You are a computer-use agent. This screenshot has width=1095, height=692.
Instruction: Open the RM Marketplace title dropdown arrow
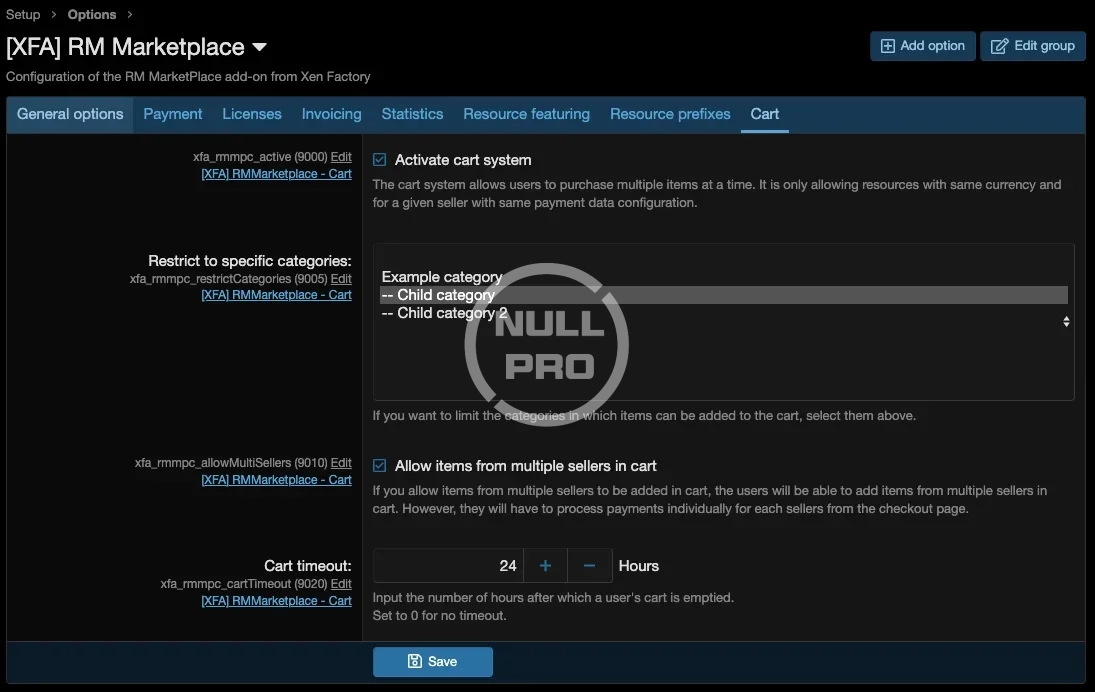coord(260,47)
